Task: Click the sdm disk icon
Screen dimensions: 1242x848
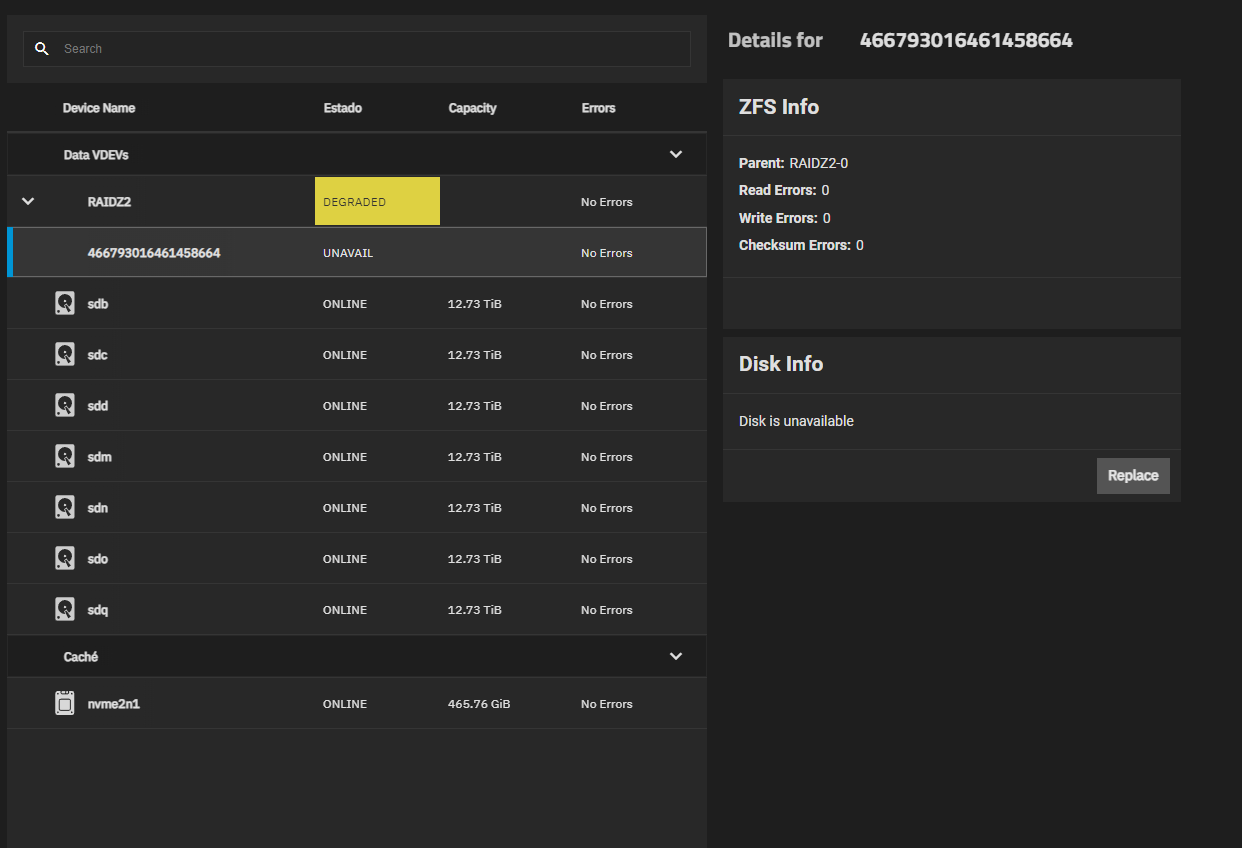Action: click(65, 456)
